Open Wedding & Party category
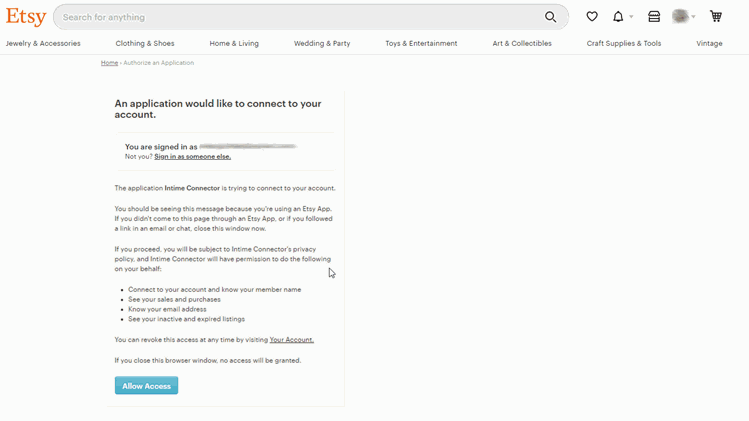This screenshot has height=421, width=749. pyautogui.click(x=322, y=44)
